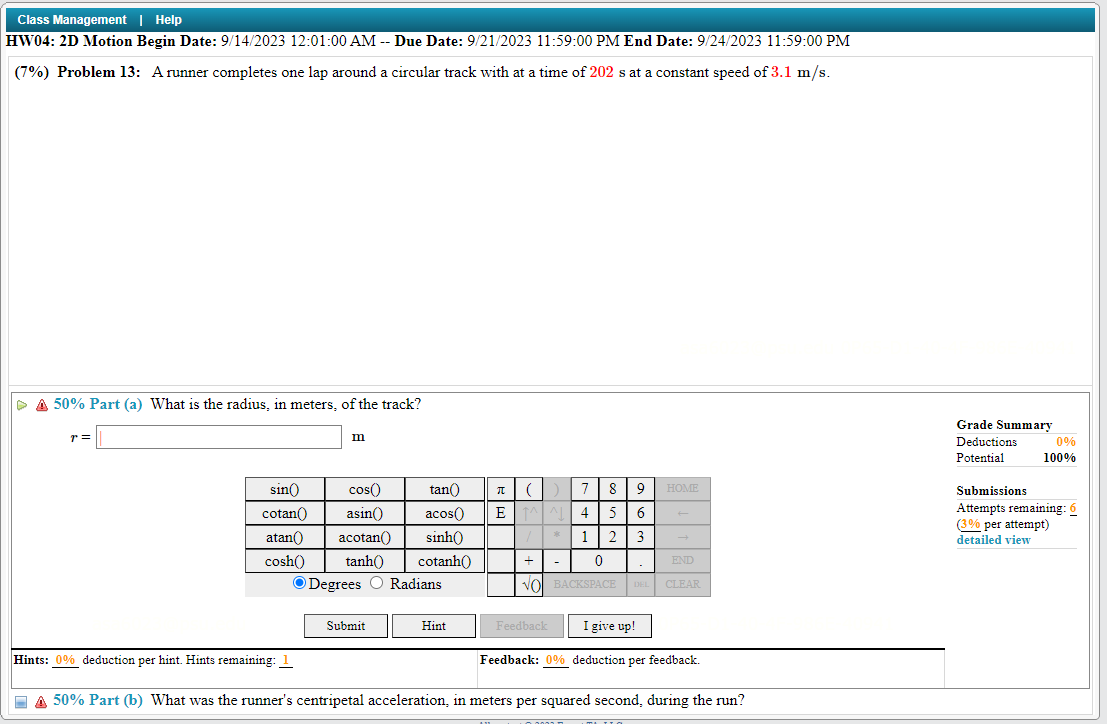The width and height of the screenshot is (1107, 724).
Task: Submit your answer for Part (a)
Action: click(345, 625)
